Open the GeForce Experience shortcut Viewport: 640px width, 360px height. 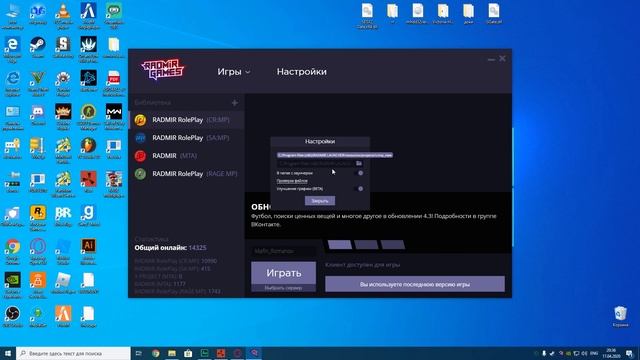(x=13, y=285)
